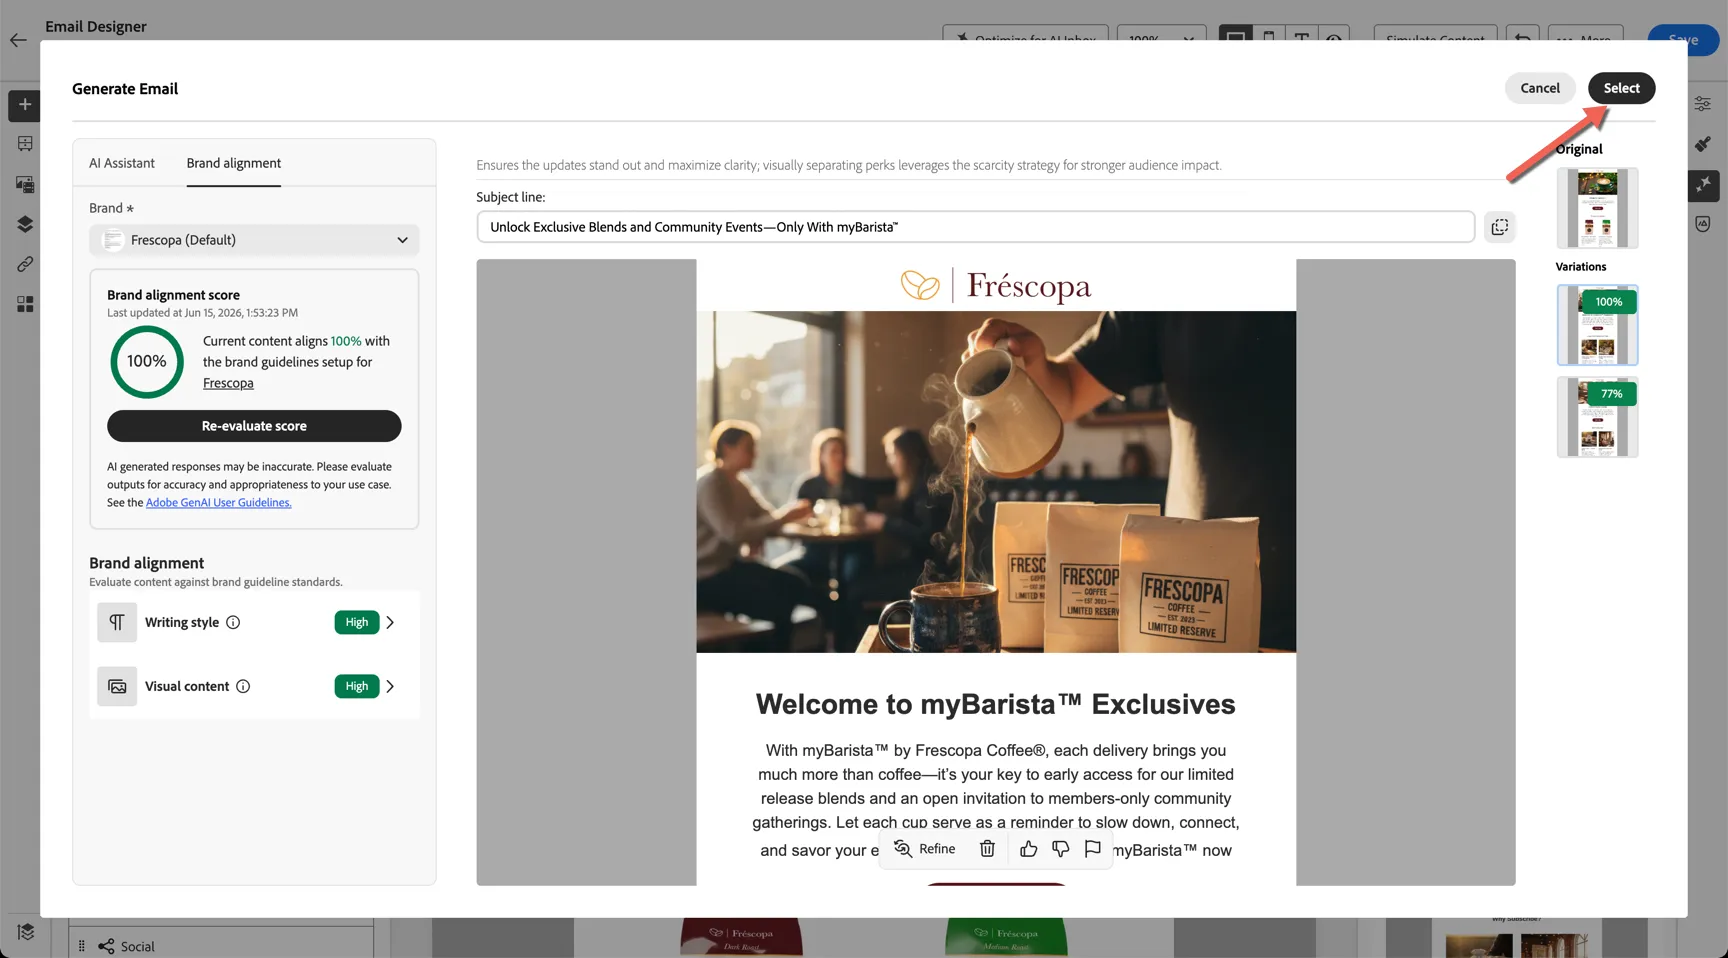Select the Brand alignment tab
The width and height of the screenshot is (1728, 958).
click(234, 163)
